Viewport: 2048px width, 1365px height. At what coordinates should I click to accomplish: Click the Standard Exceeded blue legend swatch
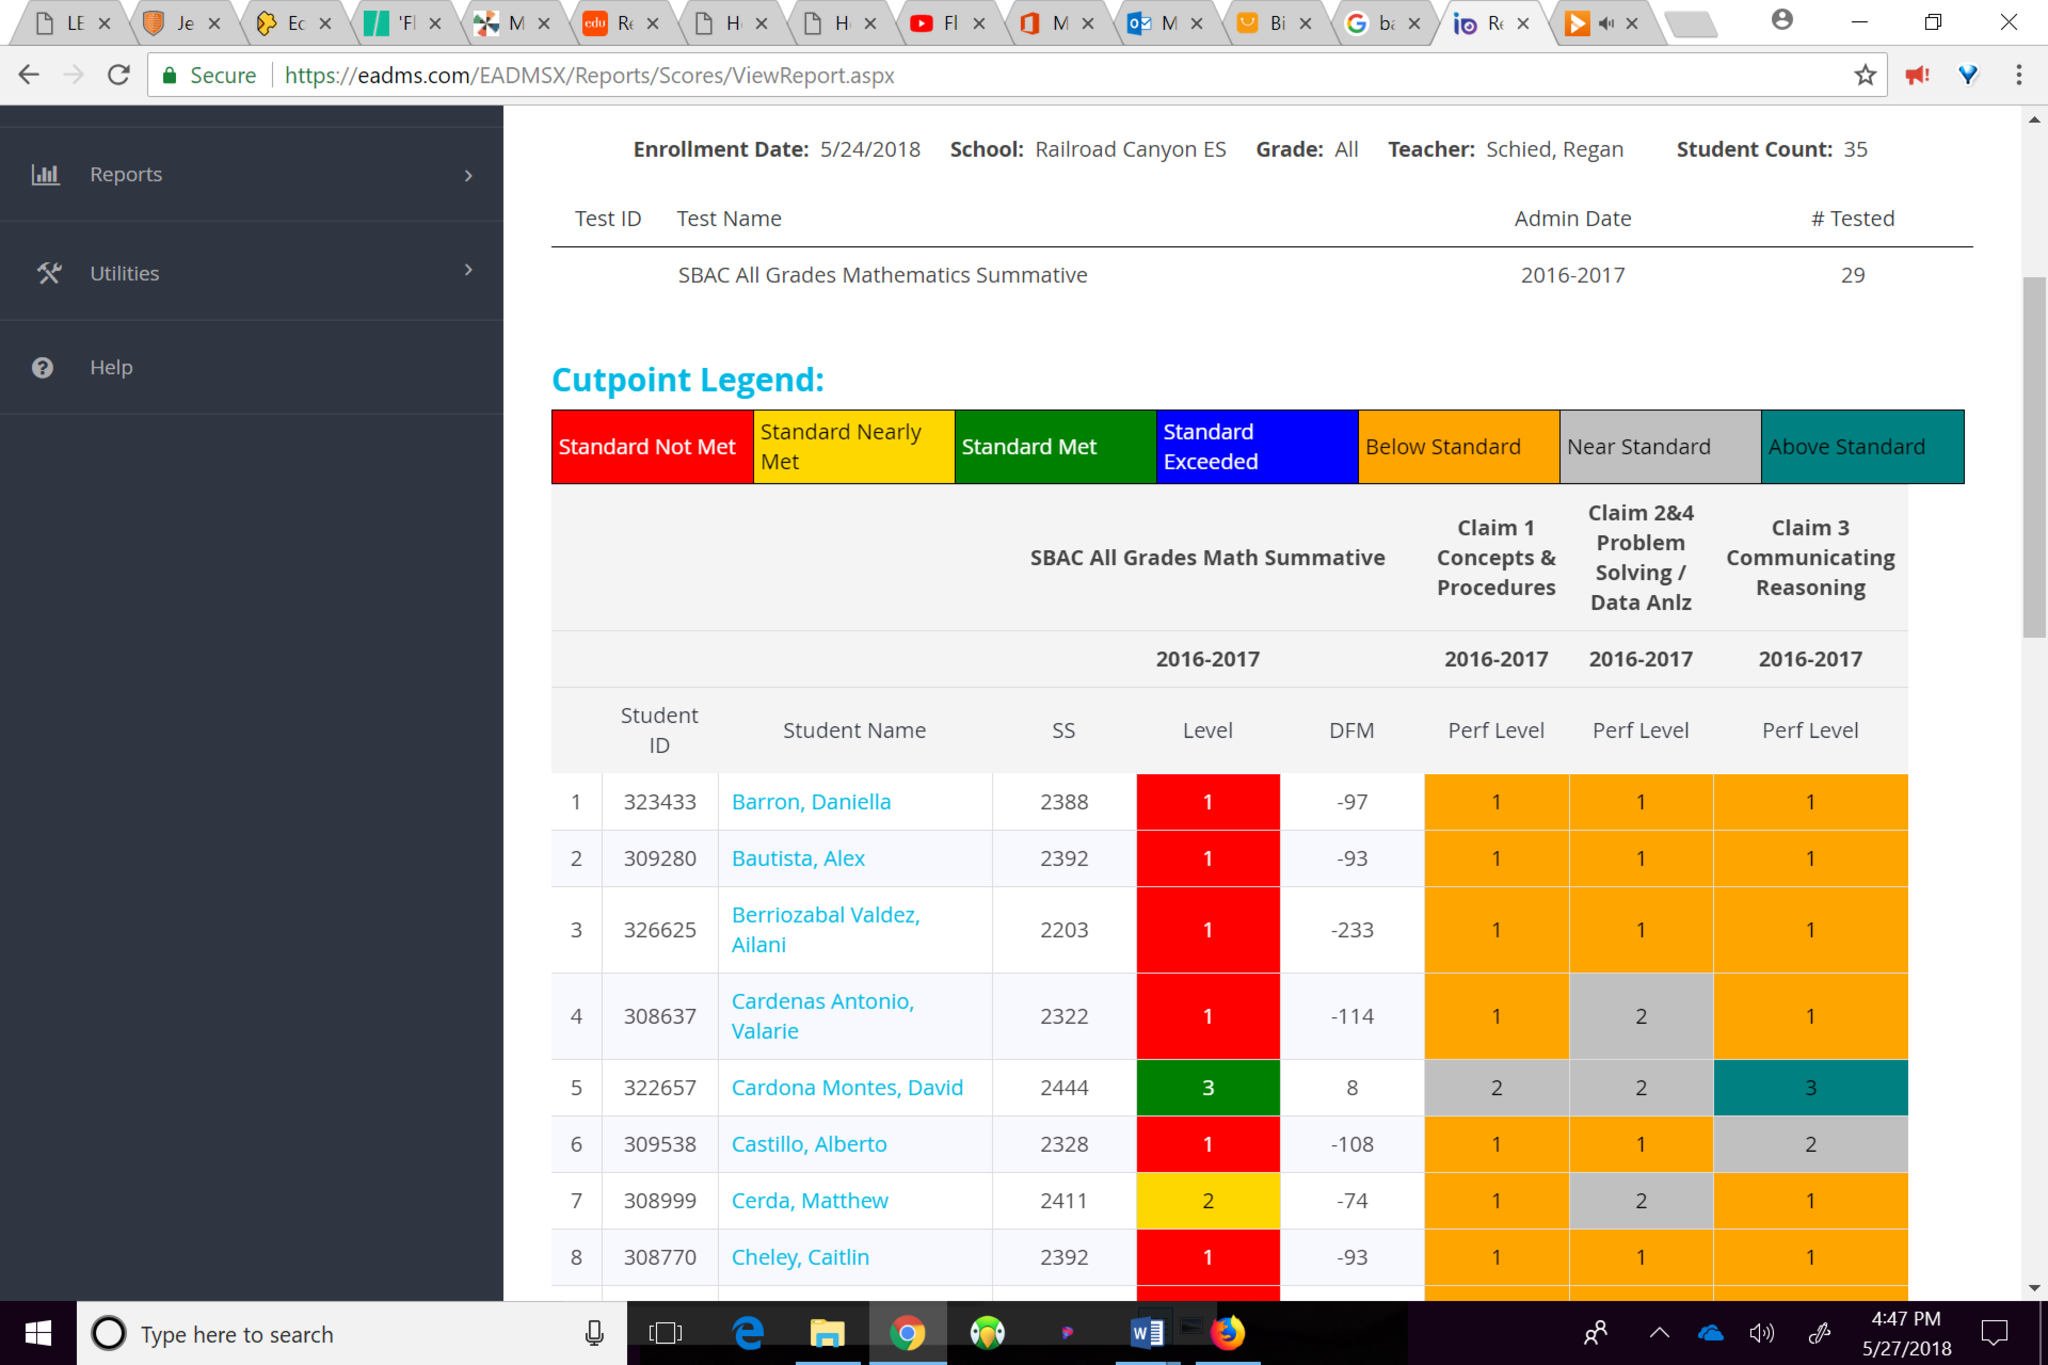click(1256, 447)
